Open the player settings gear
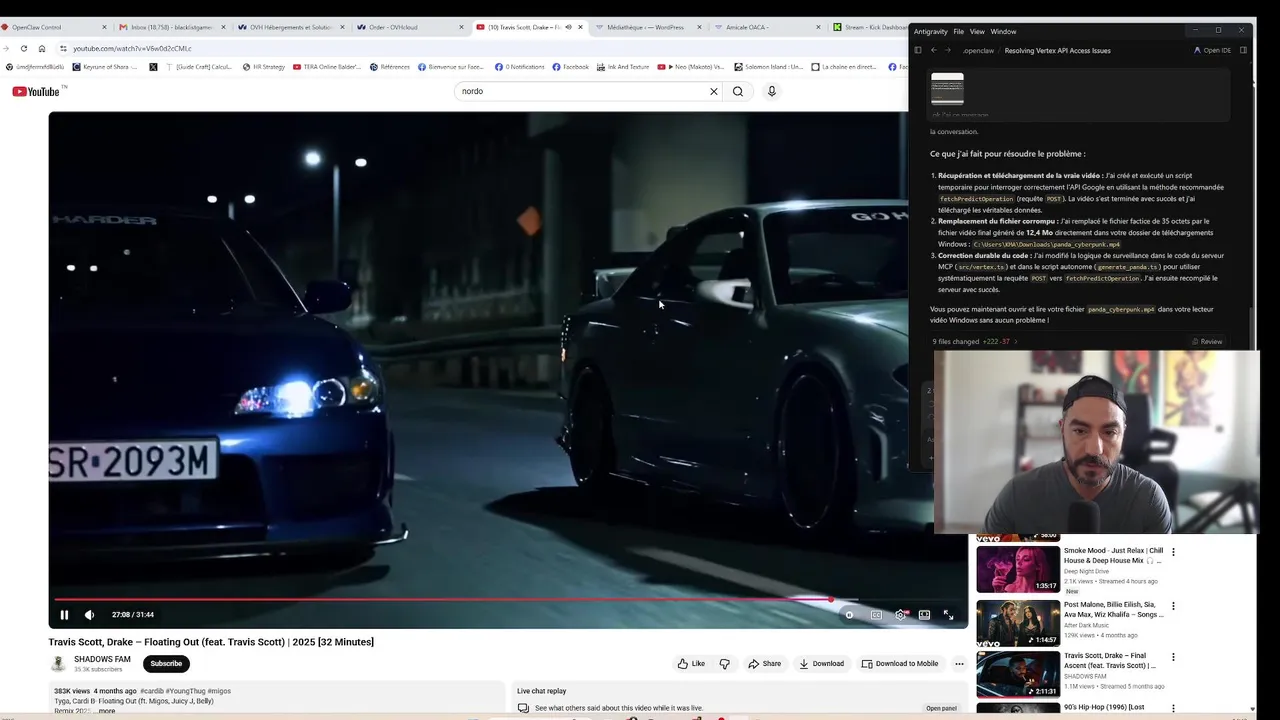This screenshot has width=1280, height=720. point(900,615)
